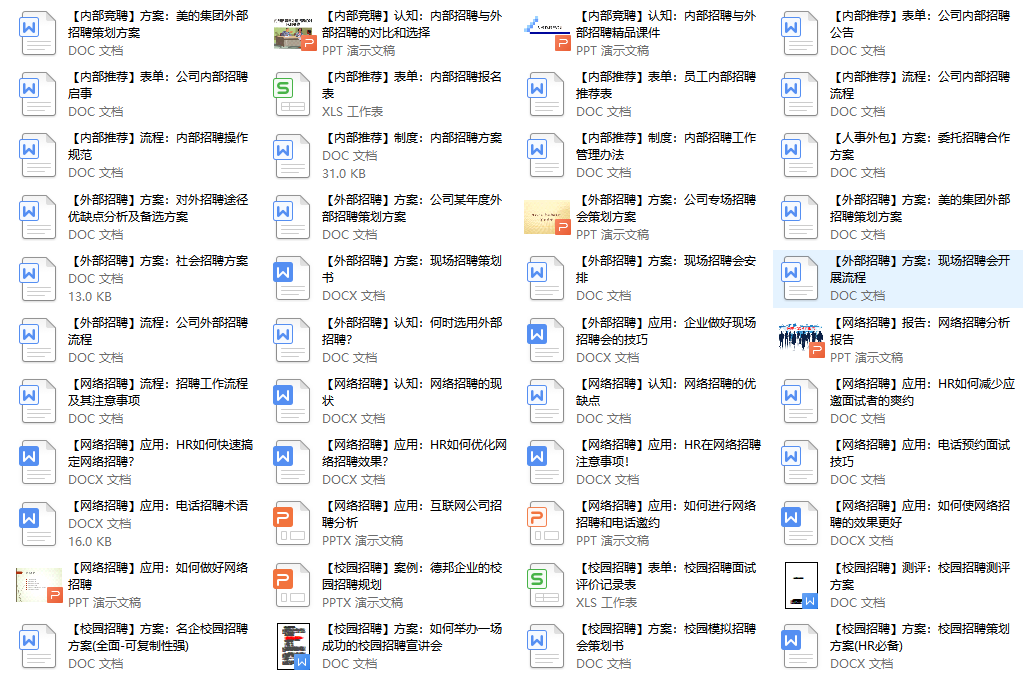Select file name 【外部招聘】方案：社会招聘方案

coord(158,261)
